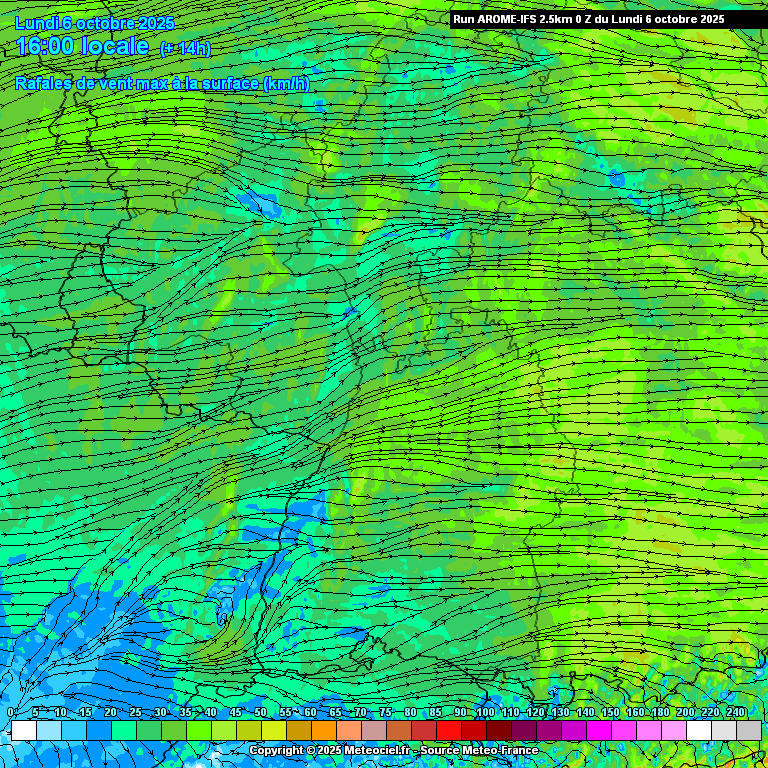Open the Meteociel.fr copyright link
The image size is (768, 768).
[330, 751]
